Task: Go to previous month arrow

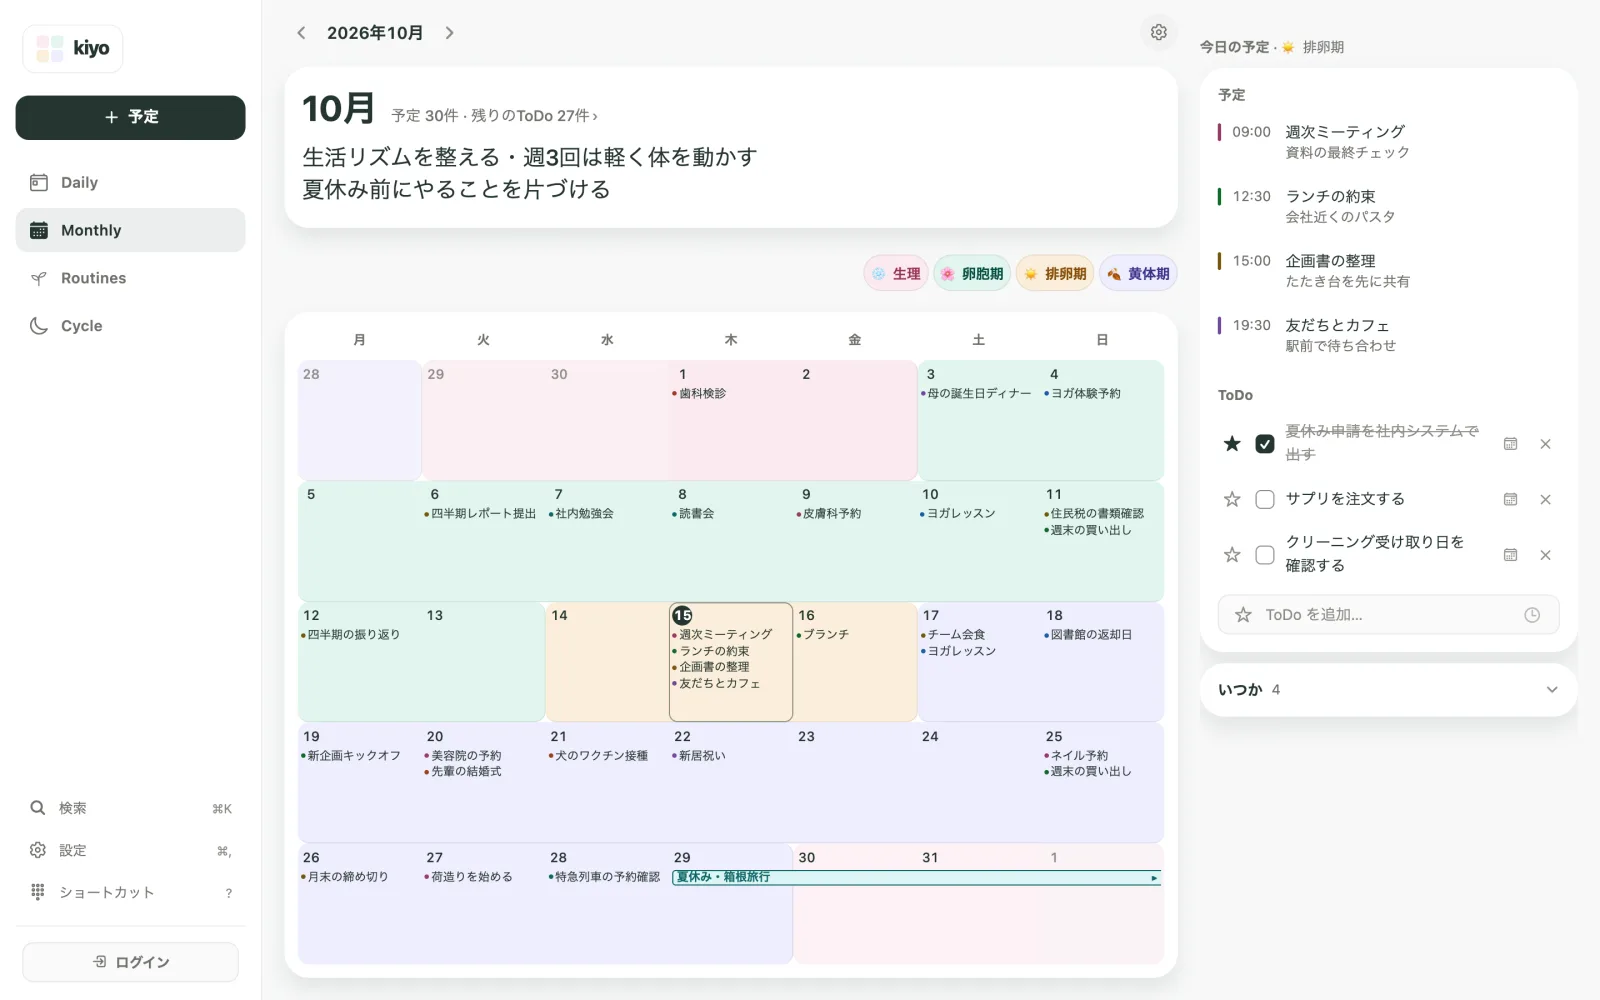Action: click(x=301, y=33)
